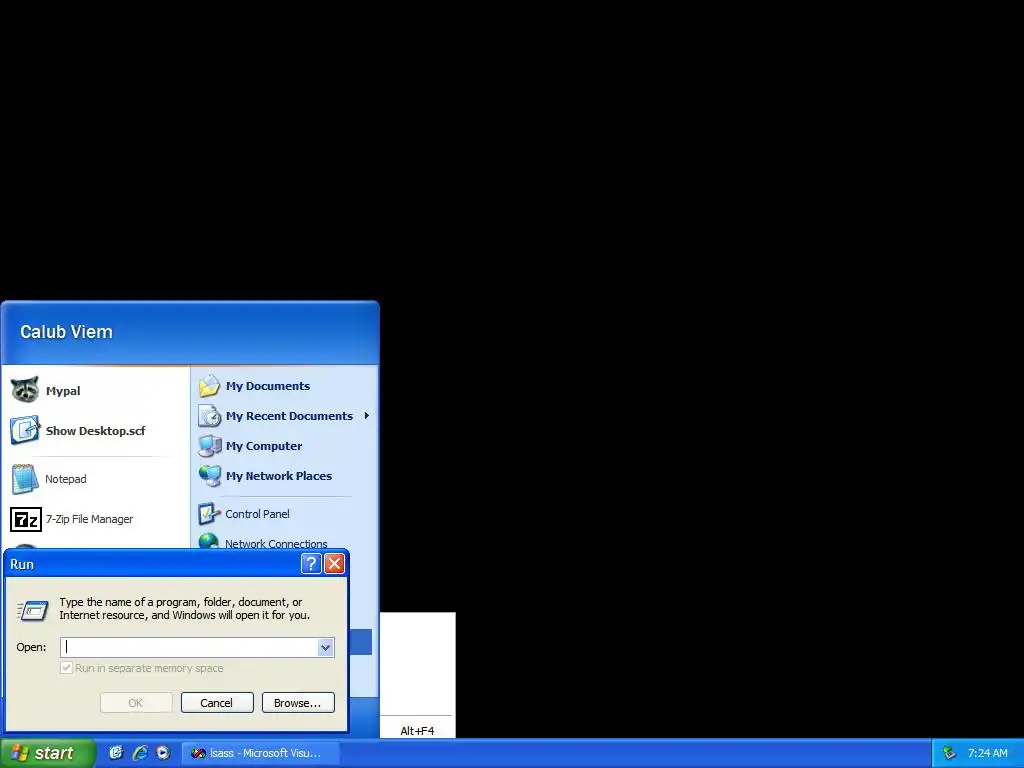Click the Run dialog program icon

33,610
